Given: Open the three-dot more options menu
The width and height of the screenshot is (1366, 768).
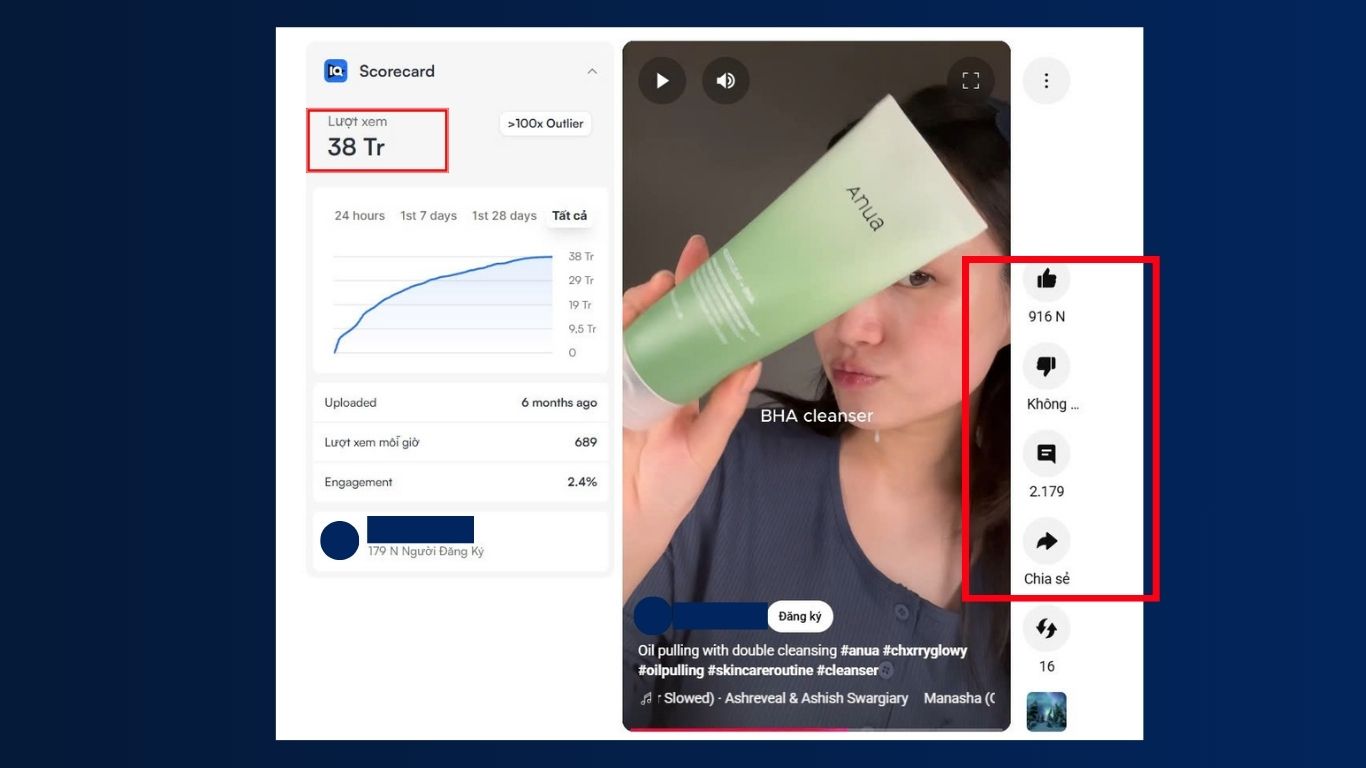Looking at the screenshot, I should click(1047, 81).
